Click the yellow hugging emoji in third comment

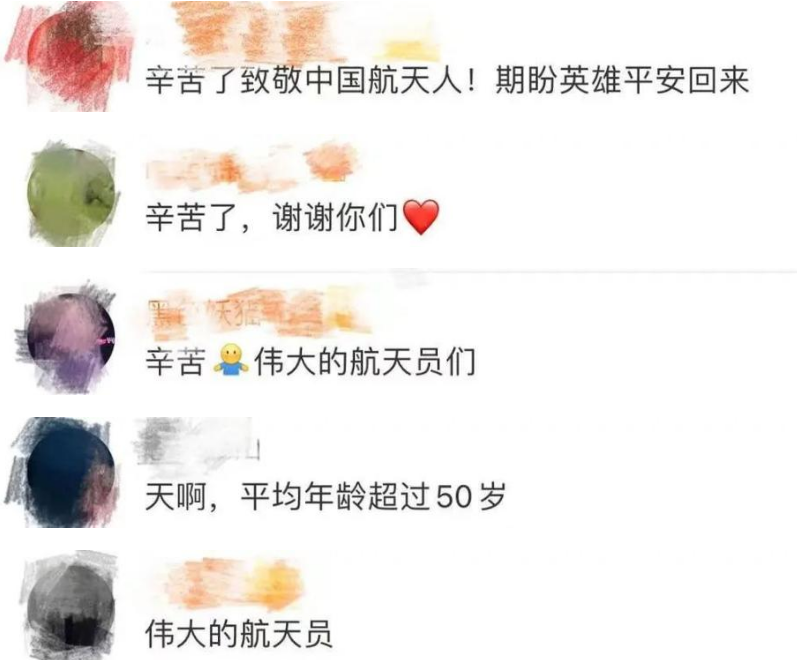[231, 361]
